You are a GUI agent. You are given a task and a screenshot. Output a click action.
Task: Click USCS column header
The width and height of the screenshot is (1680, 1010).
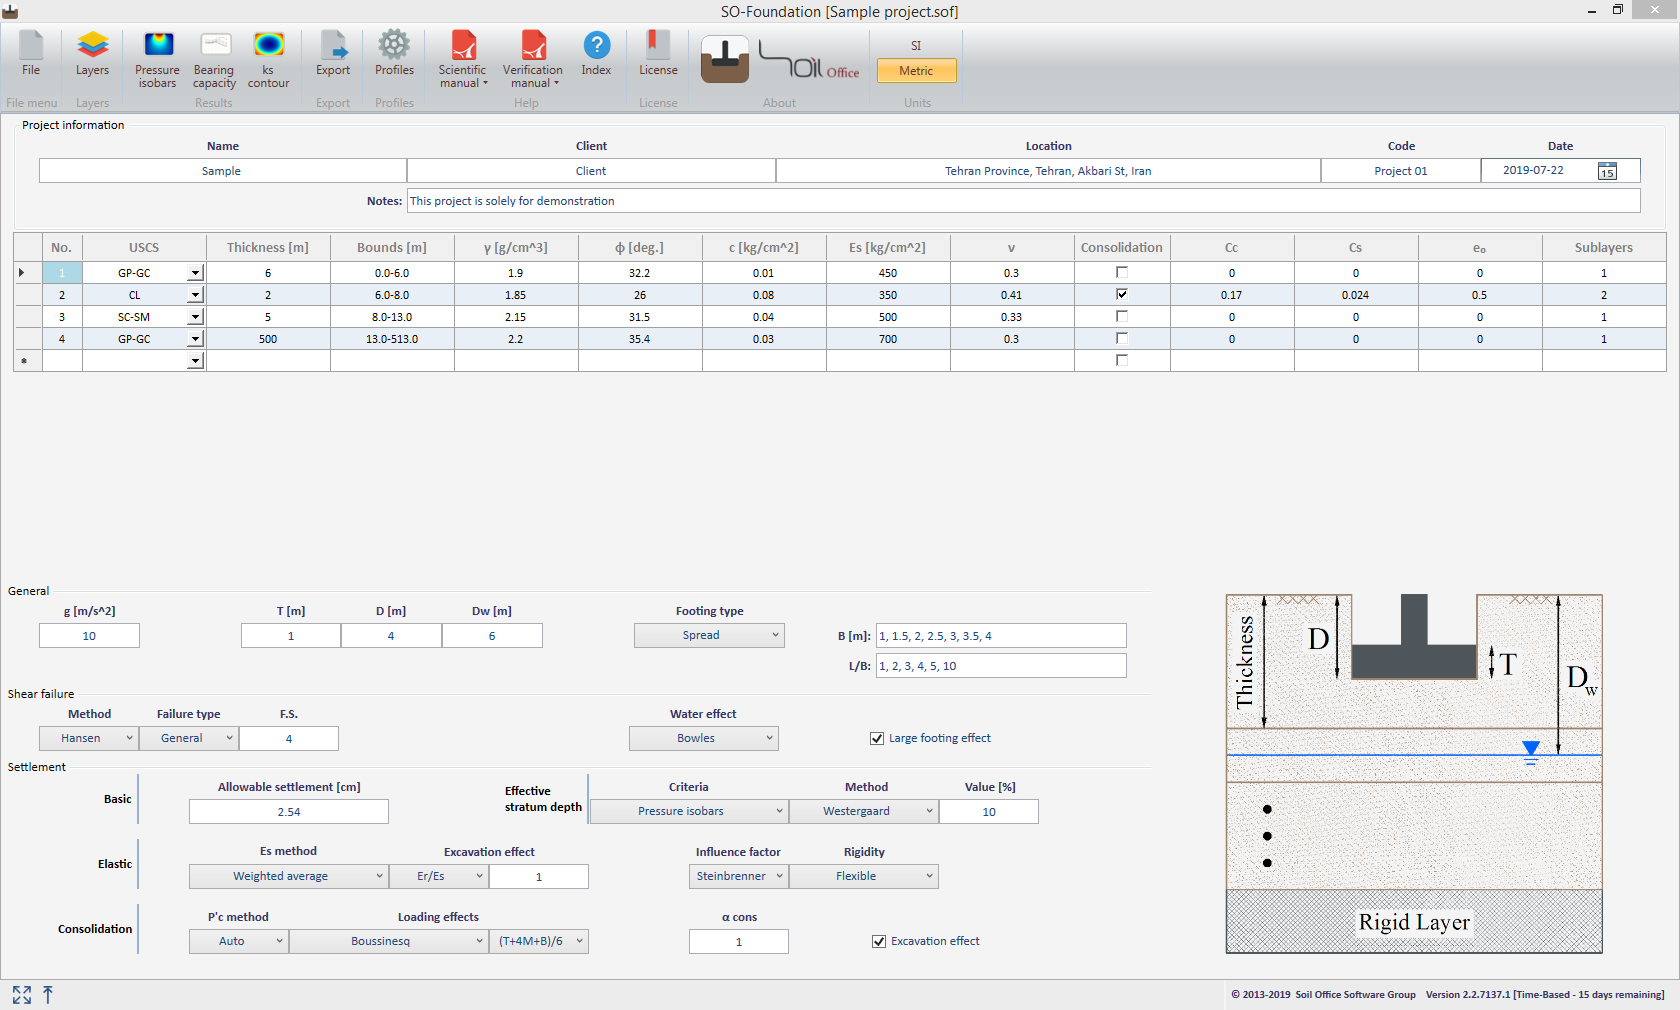144,247
